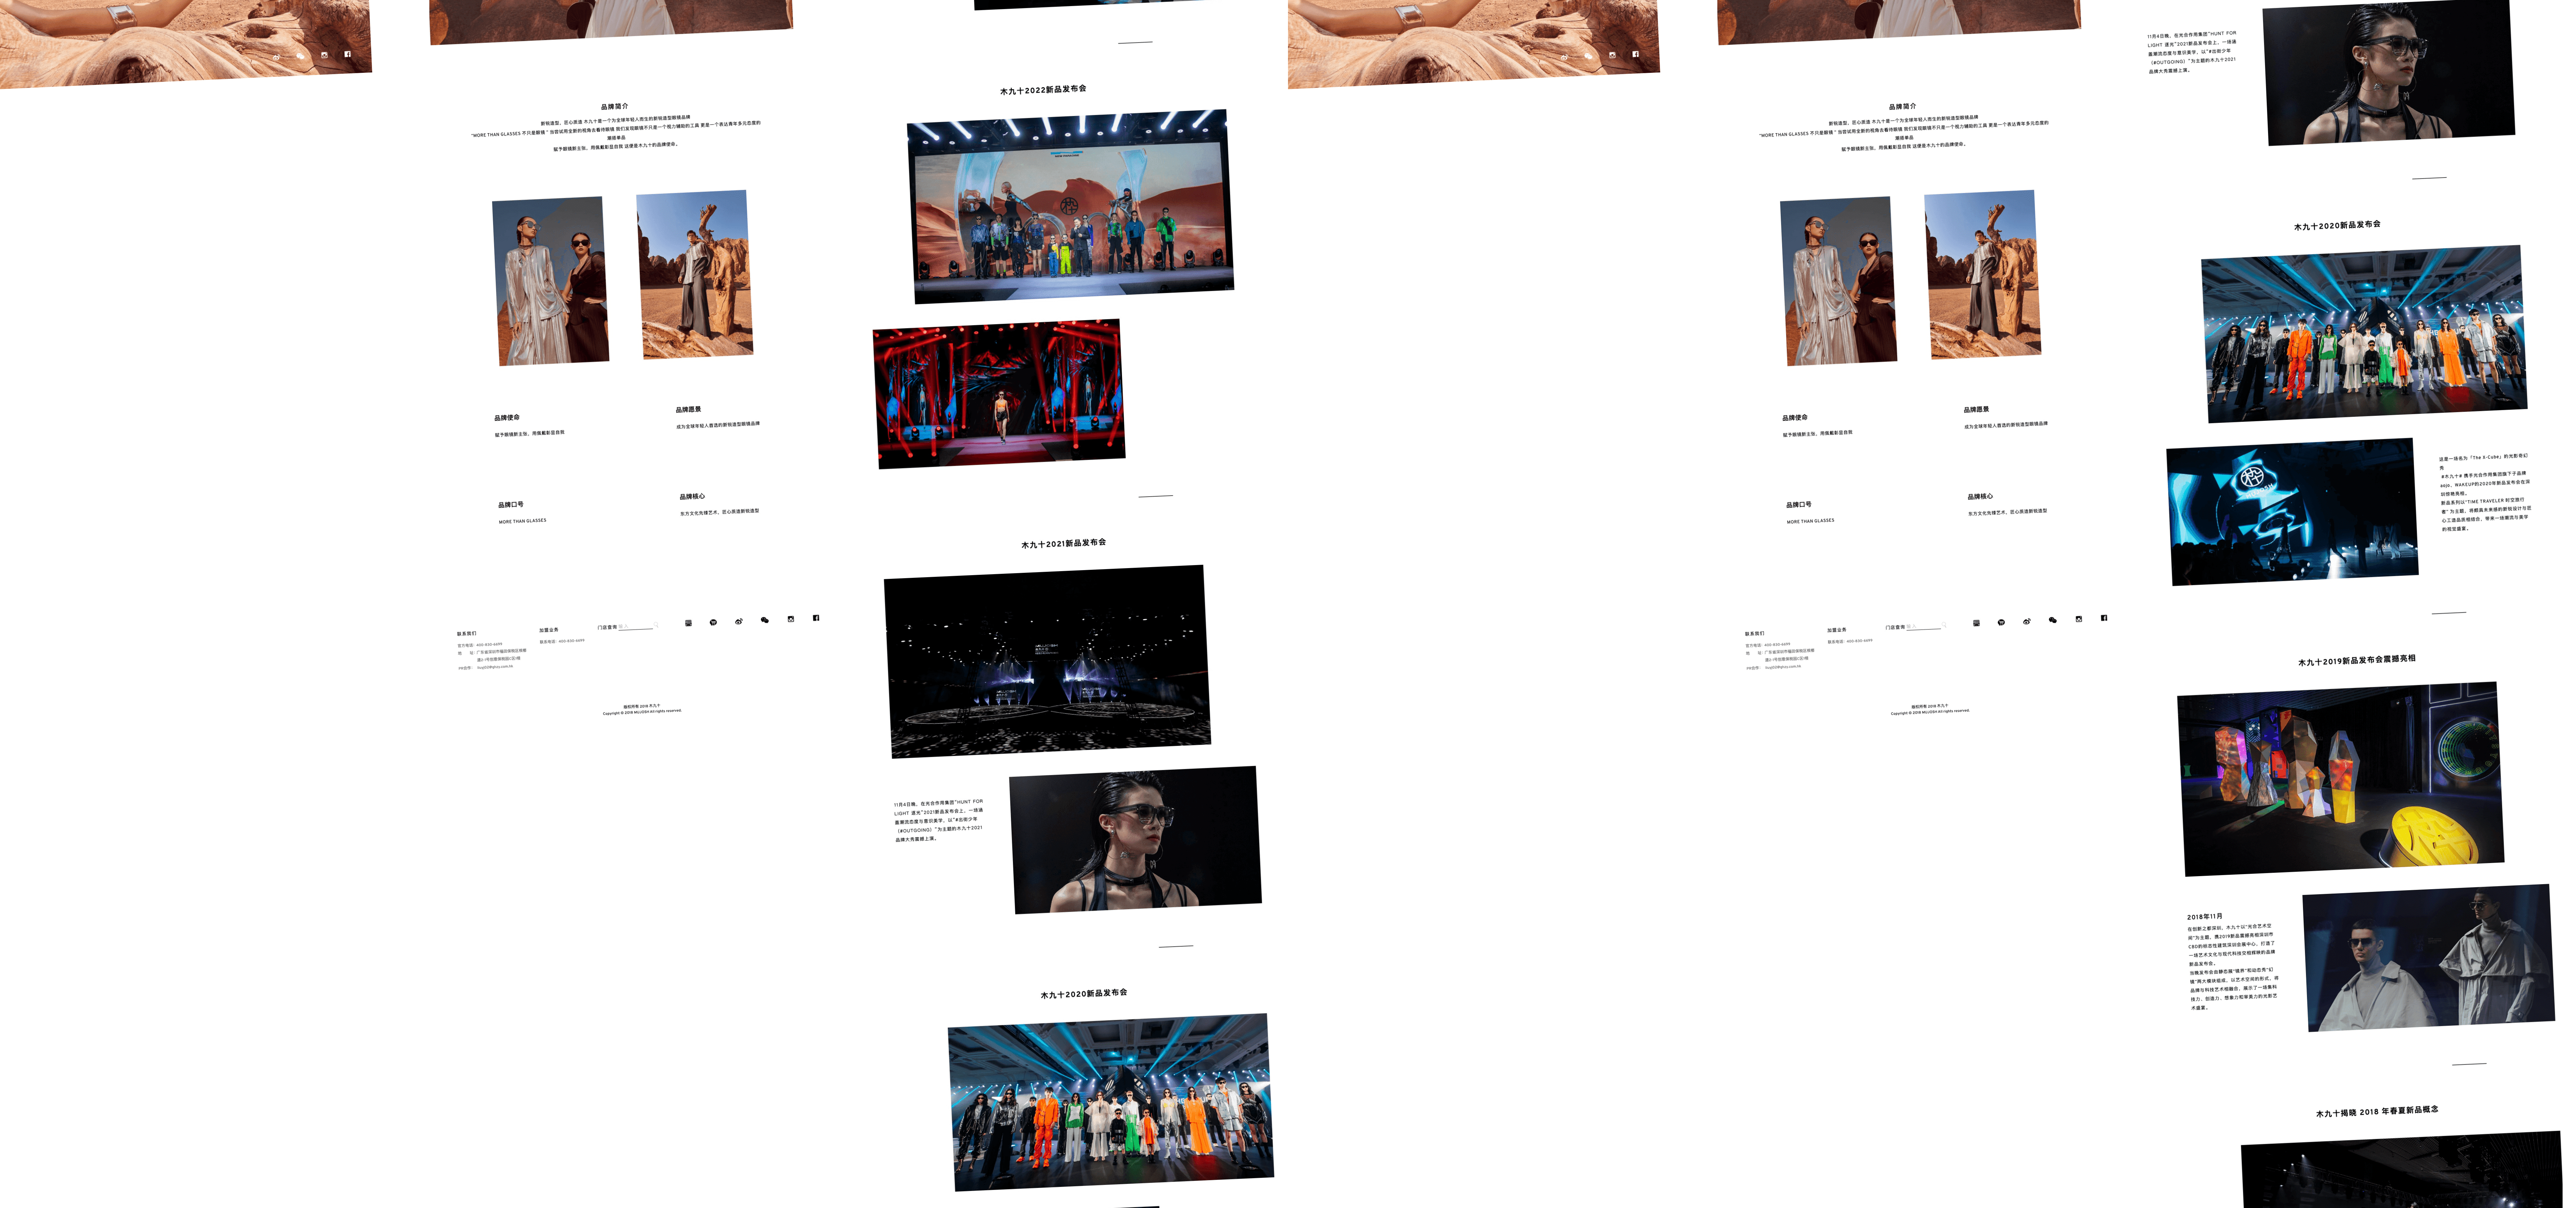Image resolution: width=2576 pixels, height=1208 pixels.
Task: Click the MUJOSH copyright line in the right footer
Action: click(1930, 712)
